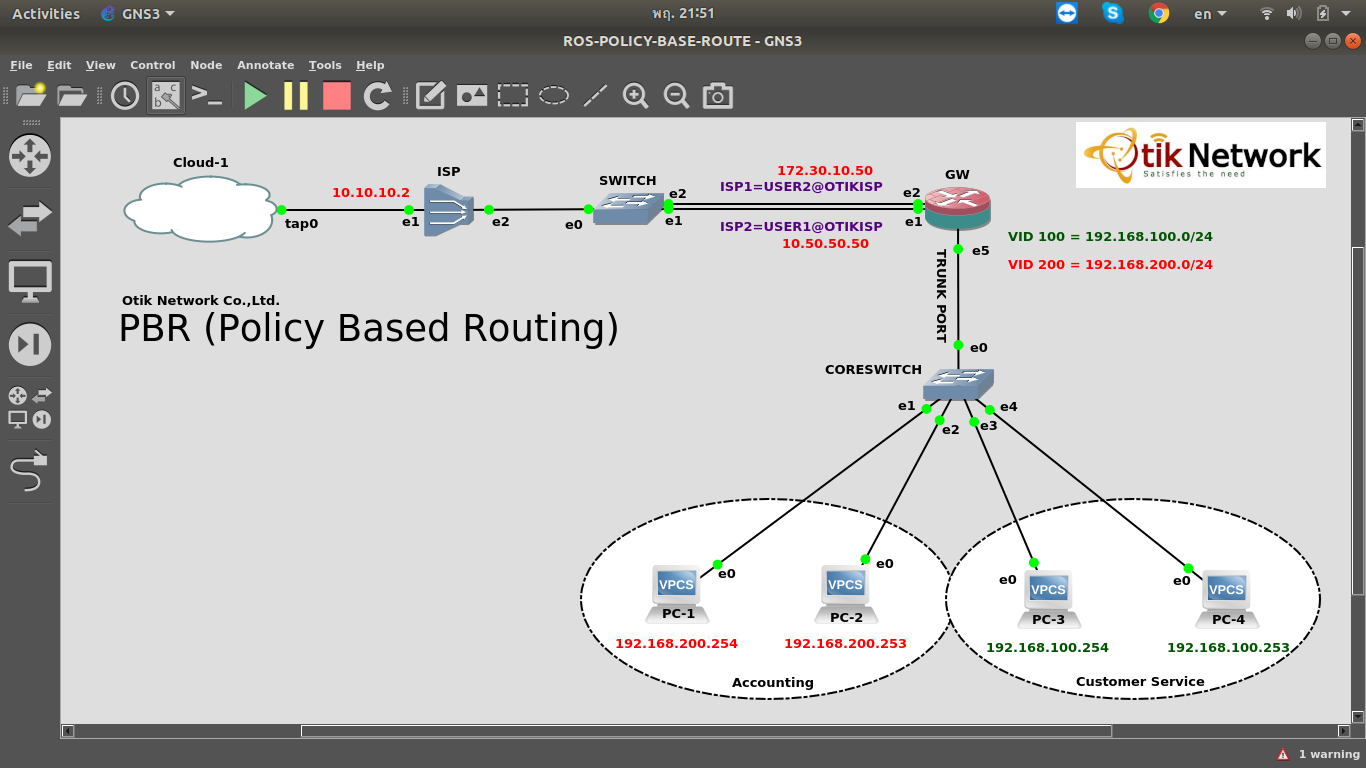The width and height of the screenshot is (1366, 768).
Task: Open the Edit menu
Action: click(x=59, y=65)
